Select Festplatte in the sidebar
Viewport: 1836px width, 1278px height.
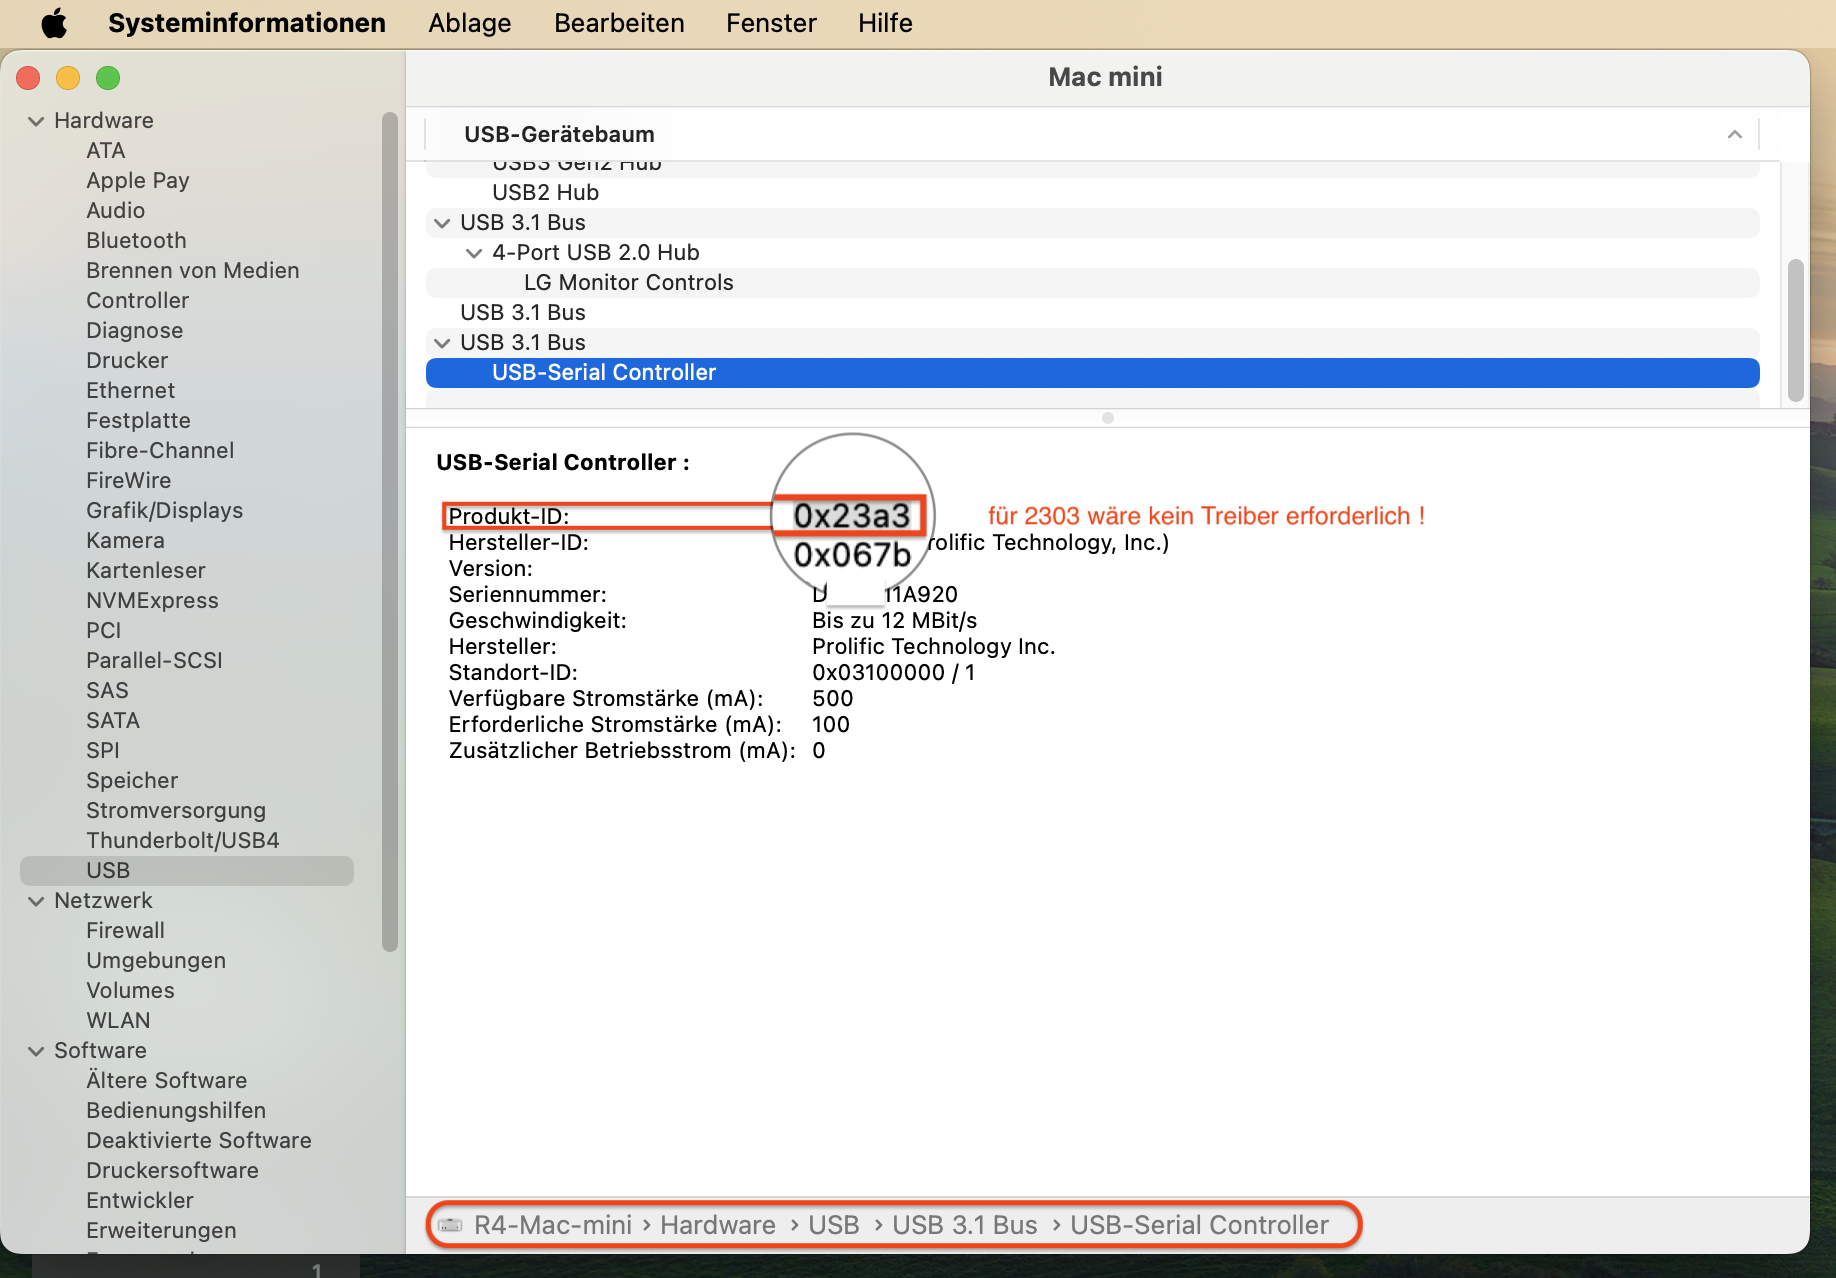point(139,420)
